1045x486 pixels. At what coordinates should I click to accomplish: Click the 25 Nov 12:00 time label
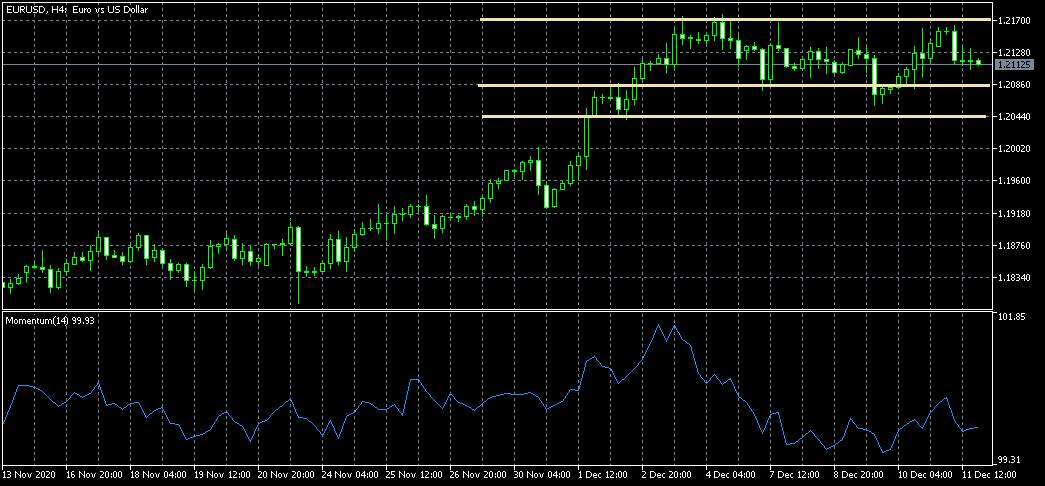click(x=415, y=475)
